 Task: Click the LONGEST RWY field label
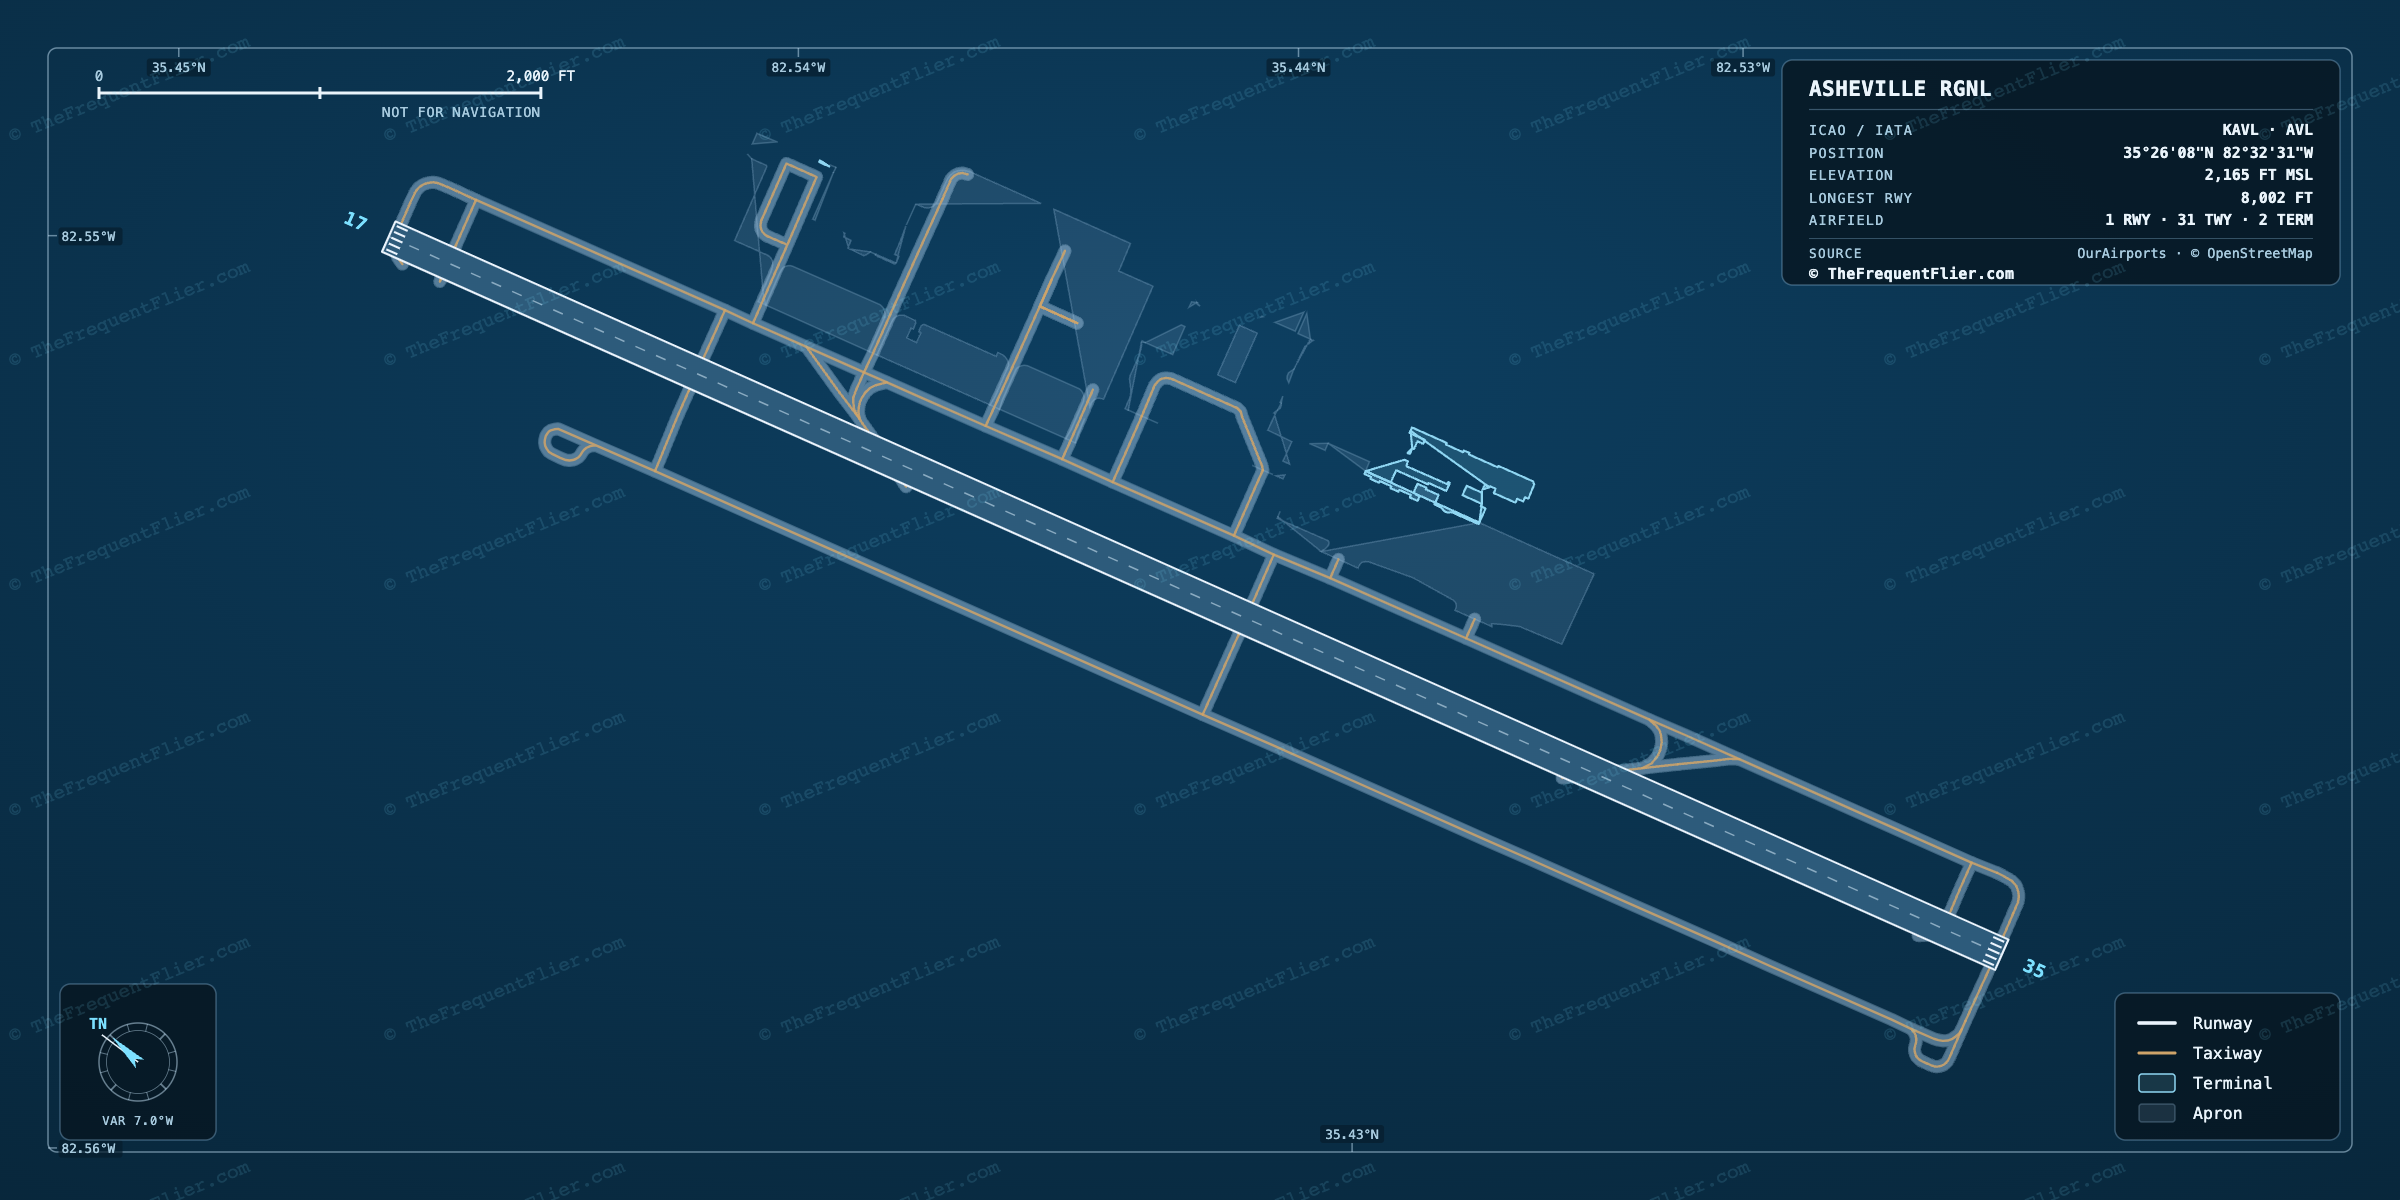tap(1860, 198)
